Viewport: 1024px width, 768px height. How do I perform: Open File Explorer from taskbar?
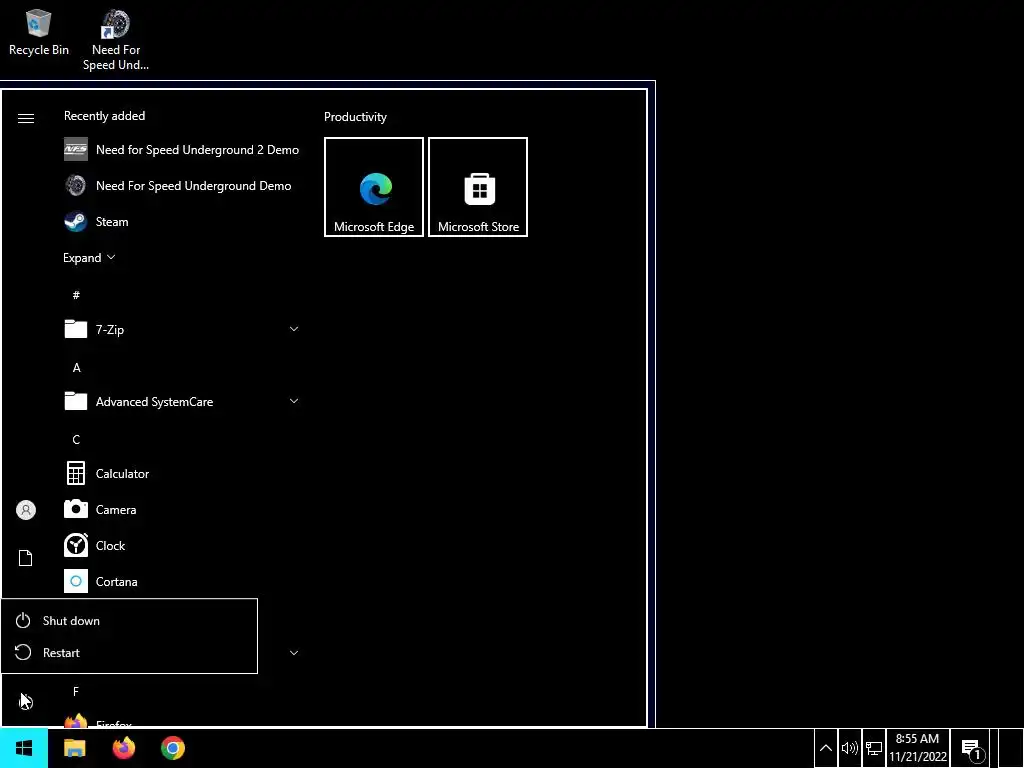click(x=74, y=748)
